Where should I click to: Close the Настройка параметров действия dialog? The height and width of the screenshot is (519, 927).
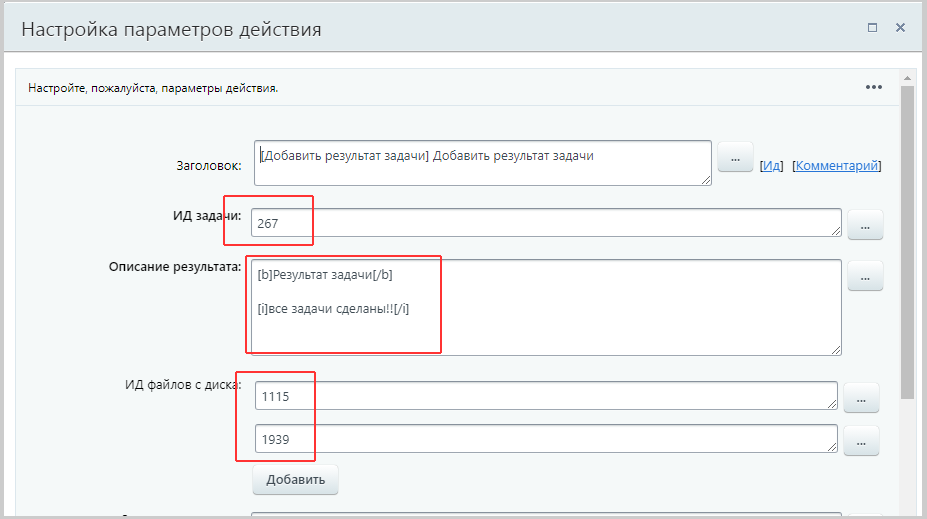point(900,28)
